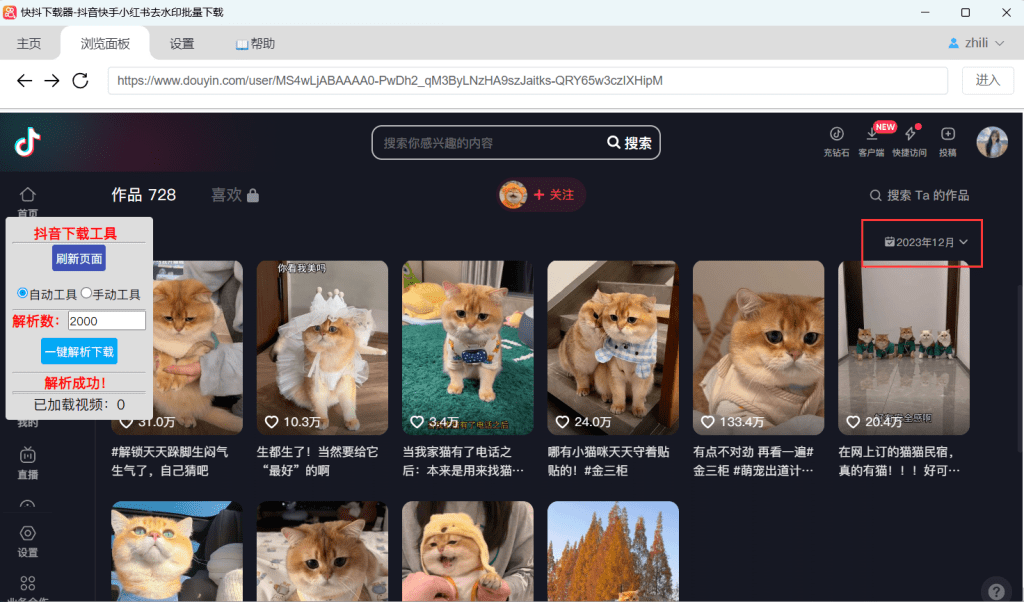The image size is (1024, 602).
Task: Select the 自动工具 radio button
Action: pos(22,293)
